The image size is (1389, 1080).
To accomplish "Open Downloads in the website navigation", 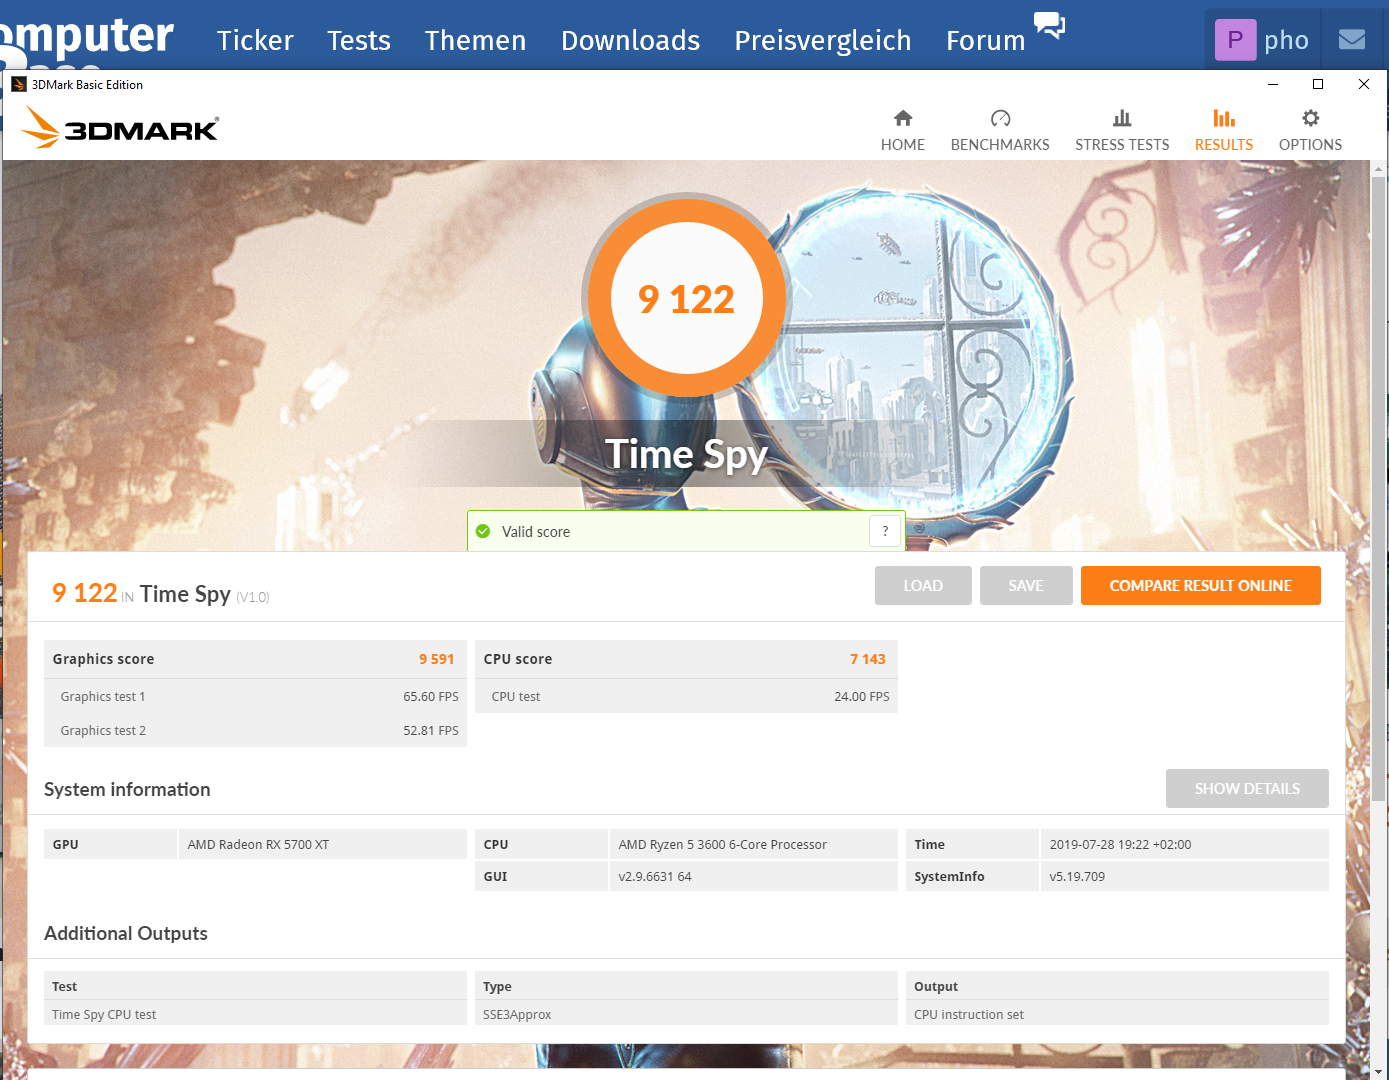I will point(630,40).
